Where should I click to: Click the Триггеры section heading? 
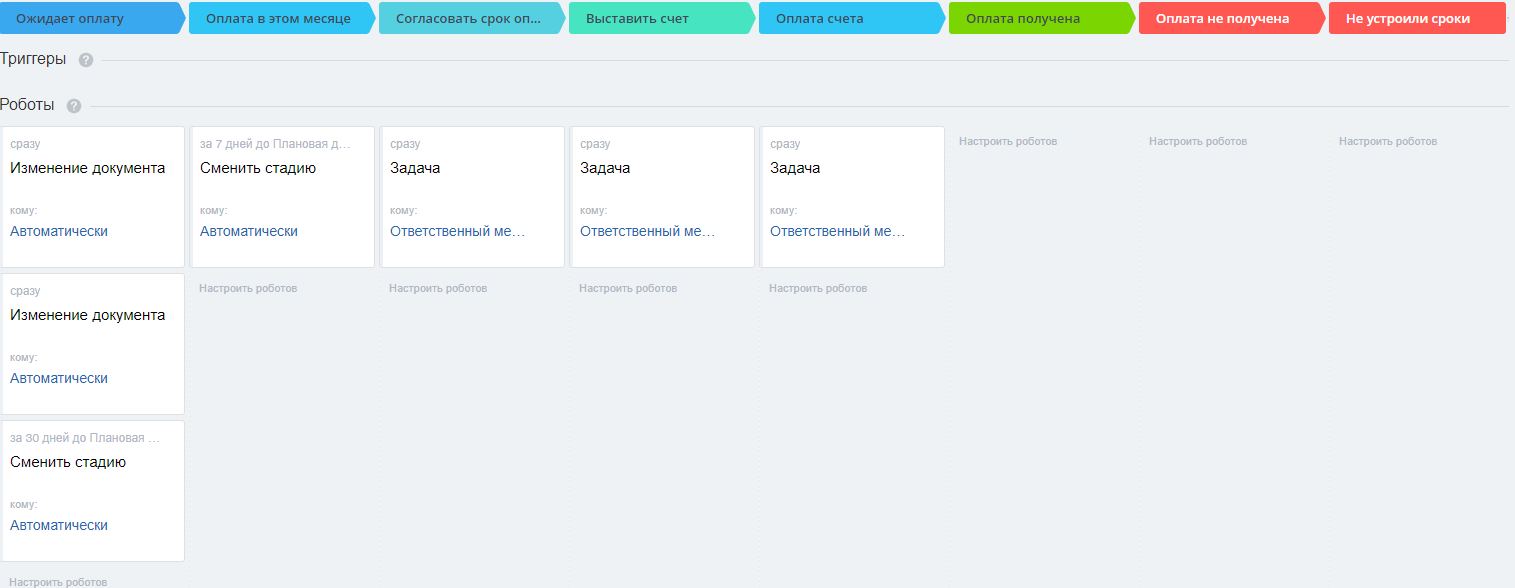pyautogui.click(x=33, y=59)
